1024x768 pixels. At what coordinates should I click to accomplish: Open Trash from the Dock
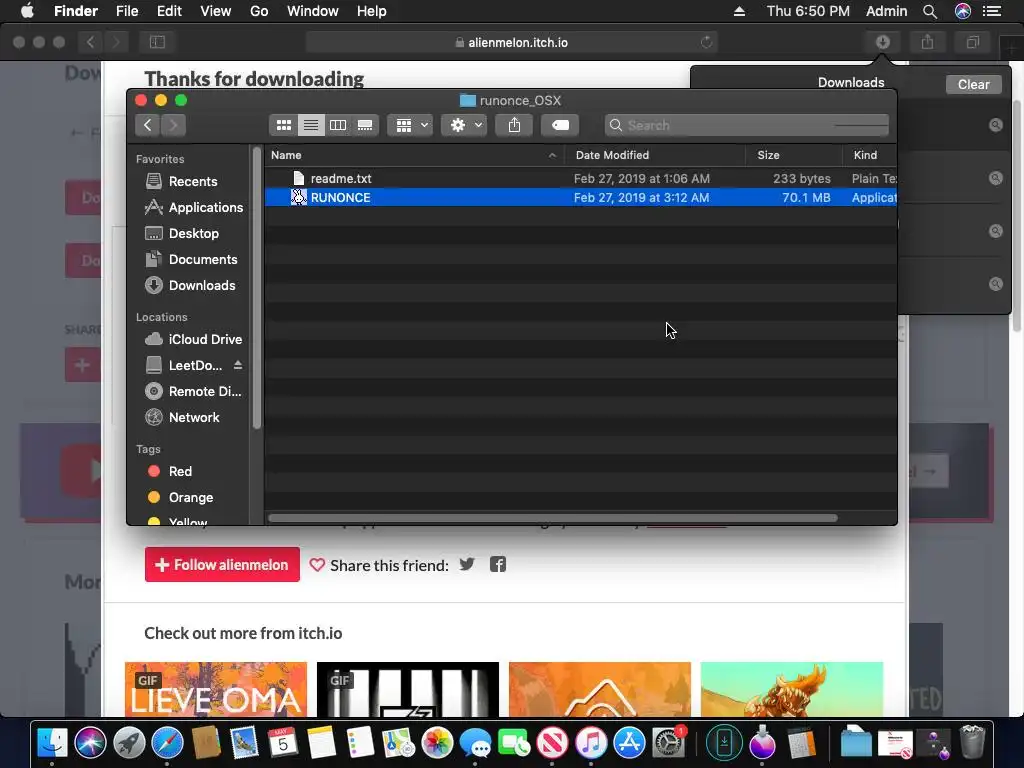(972, 743)
